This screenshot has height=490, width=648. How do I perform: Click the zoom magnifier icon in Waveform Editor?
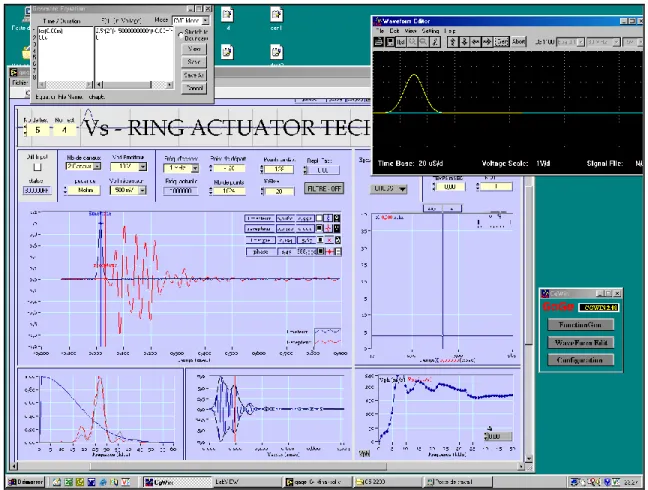point(412,42)
